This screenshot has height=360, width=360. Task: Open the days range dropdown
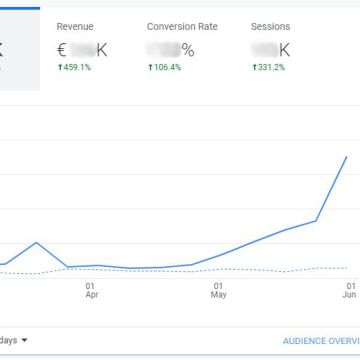pos(13,340)
